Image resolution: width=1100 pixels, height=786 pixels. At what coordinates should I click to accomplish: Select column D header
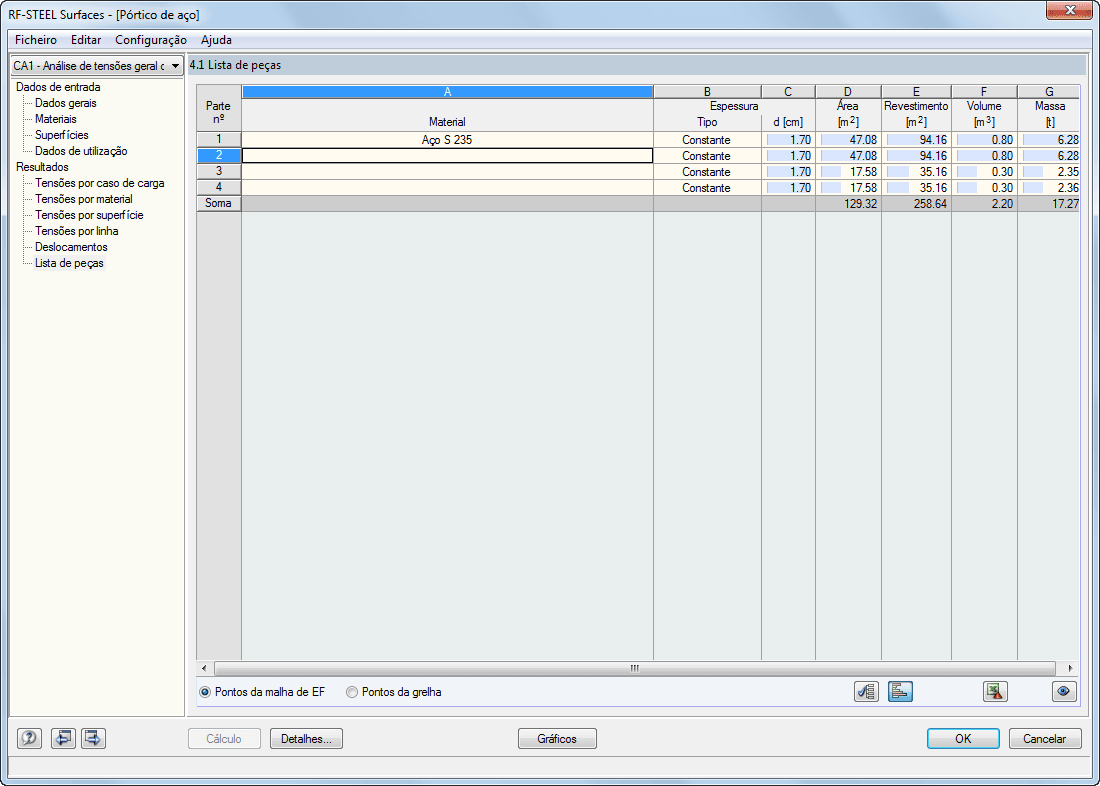848,92
